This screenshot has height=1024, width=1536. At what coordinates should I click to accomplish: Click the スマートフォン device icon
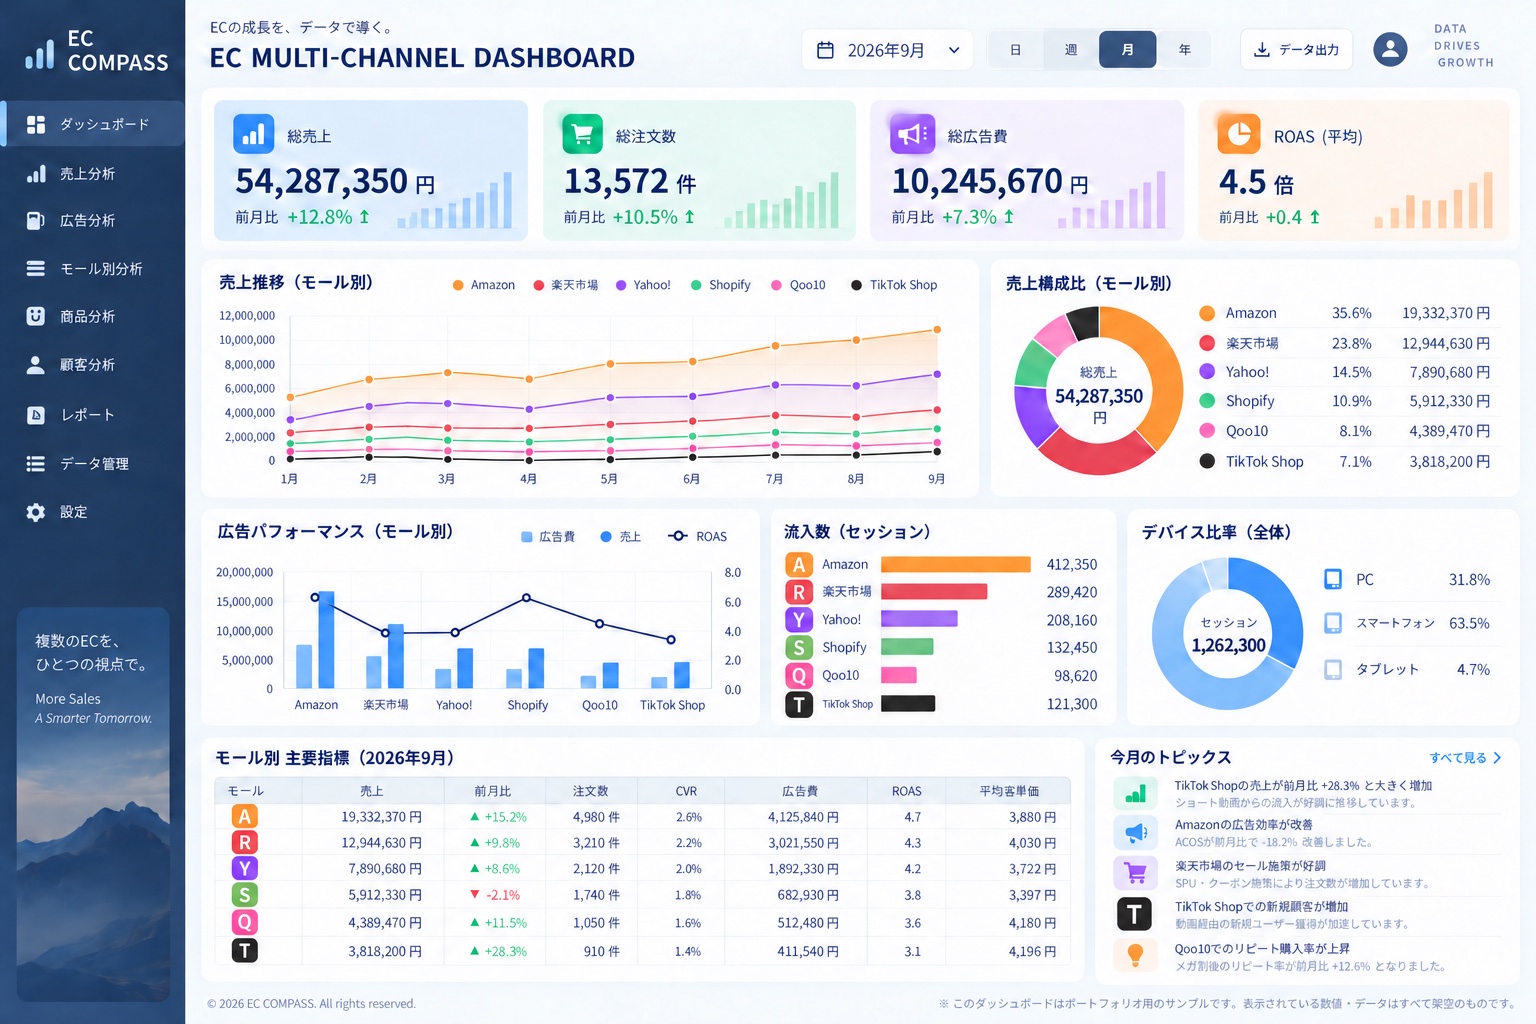tap(1333, 623)
